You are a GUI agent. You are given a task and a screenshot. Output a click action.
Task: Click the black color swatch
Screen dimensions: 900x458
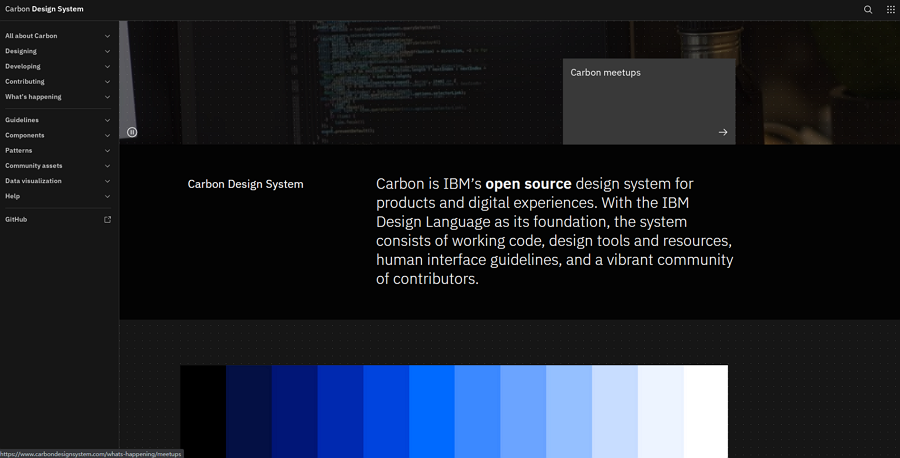point(203,412)
